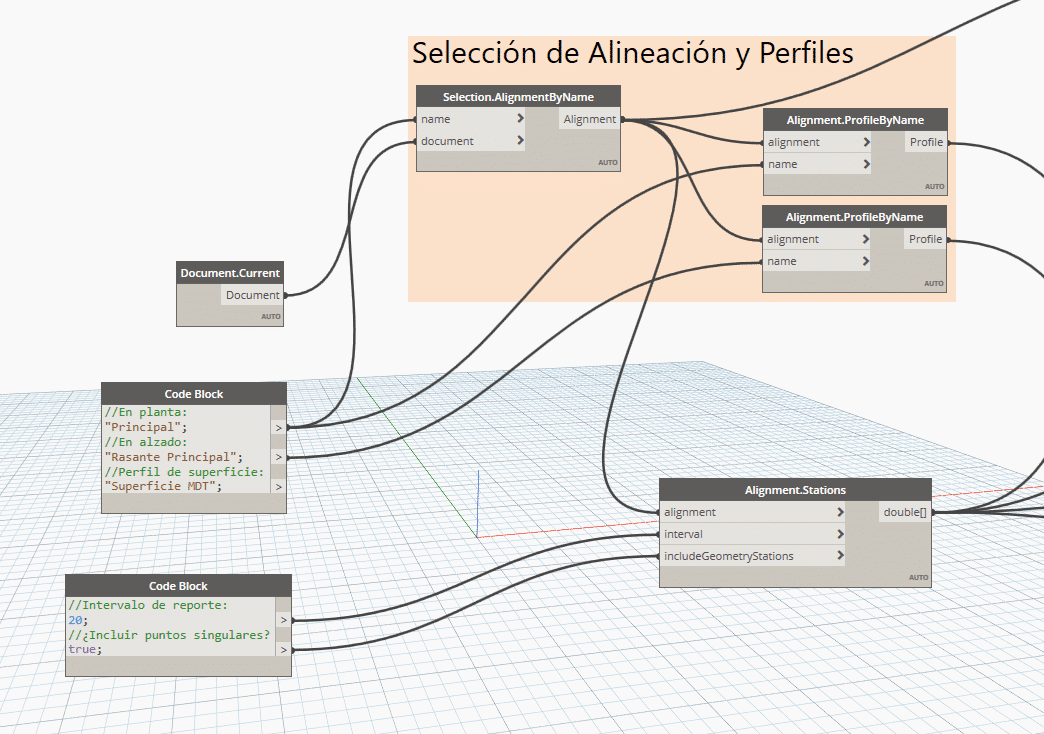Image resolution: width=1044 pixels, height=734 pixels.
Task: Click chevron beside document on Selection.AlignmentByName
Action: [x=521, y=141]
